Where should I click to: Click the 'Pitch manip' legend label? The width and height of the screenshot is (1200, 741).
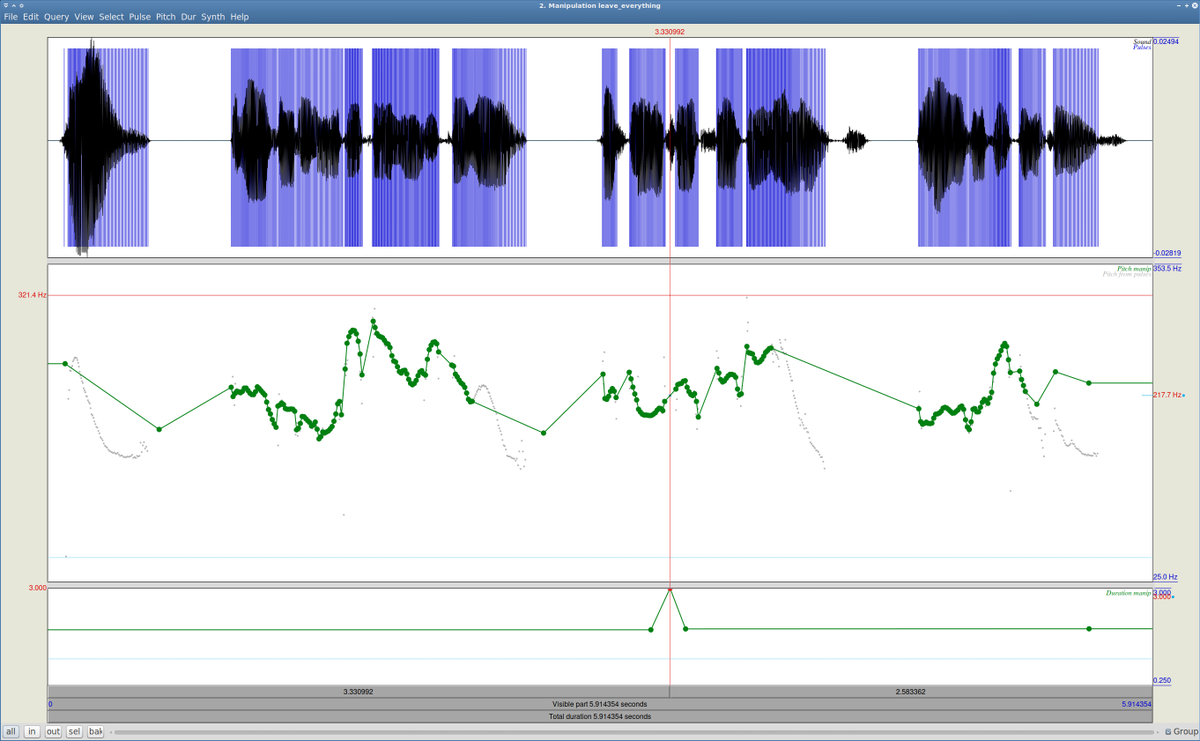(x=1134, y=268)
